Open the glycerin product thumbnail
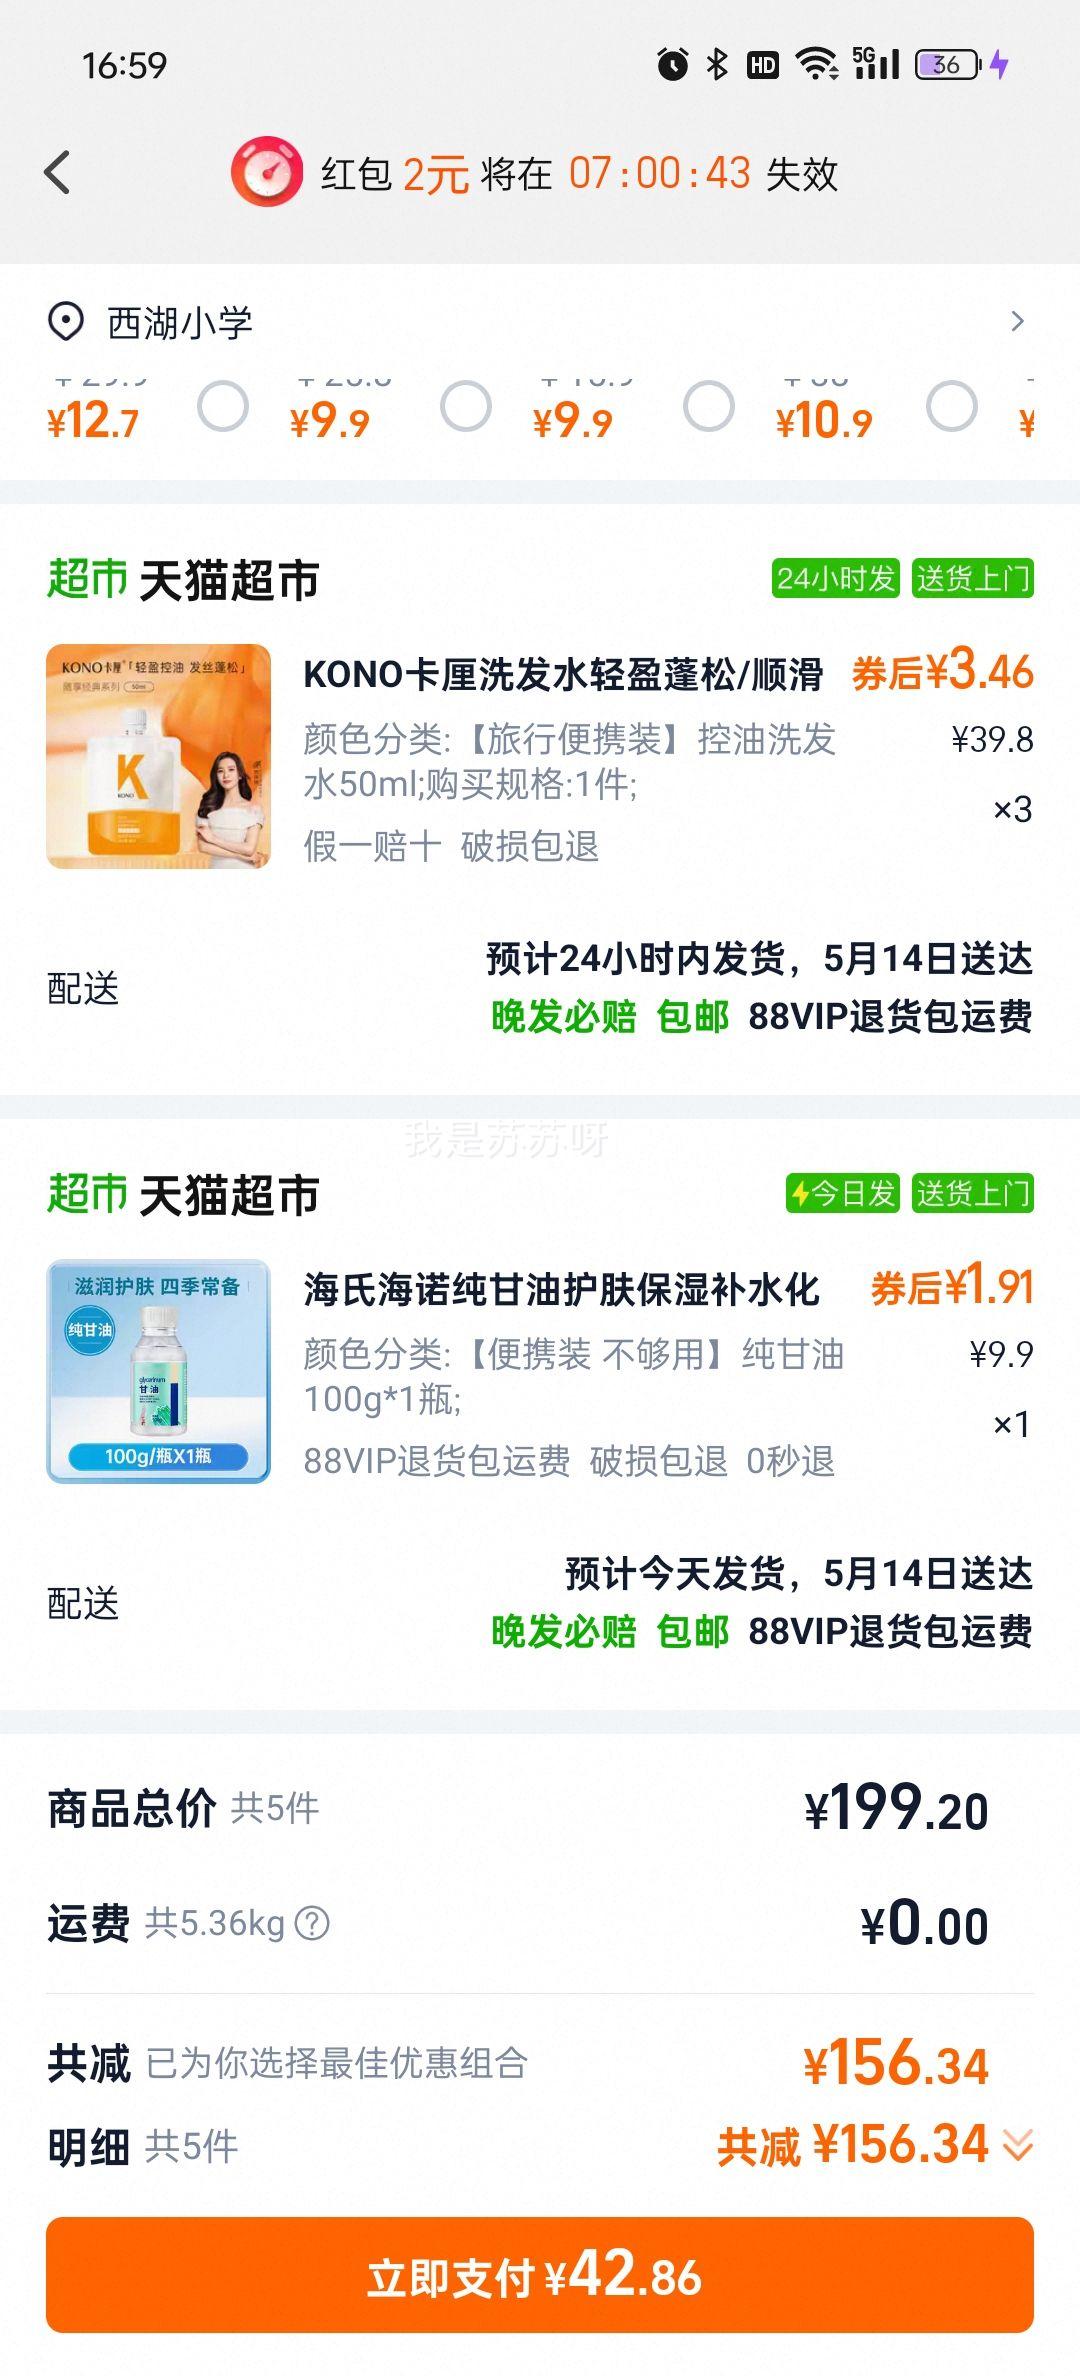1080x2376 pixels. [x=159, y=1371]
